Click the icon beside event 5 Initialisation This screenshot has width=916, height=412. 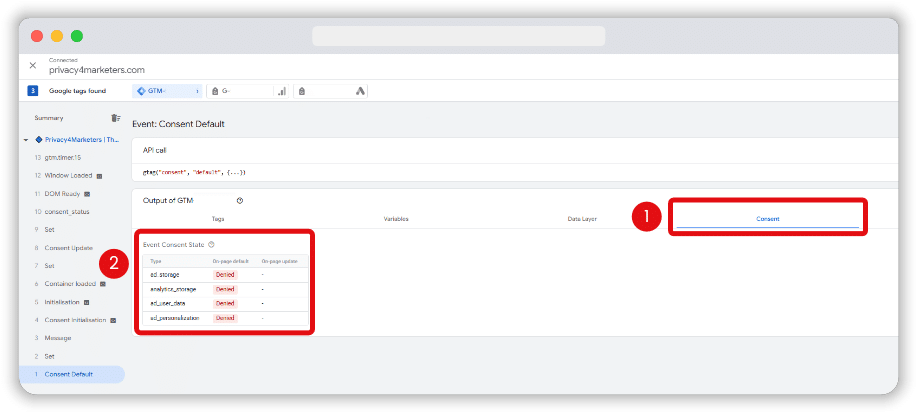(86, 302)
